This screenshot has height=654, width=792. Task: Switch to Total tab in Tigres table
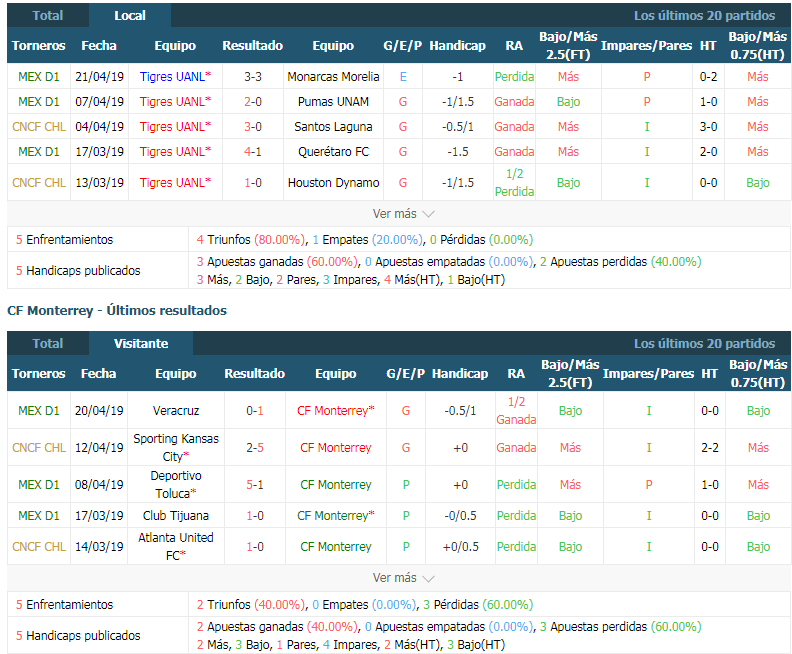click(47, 16)
